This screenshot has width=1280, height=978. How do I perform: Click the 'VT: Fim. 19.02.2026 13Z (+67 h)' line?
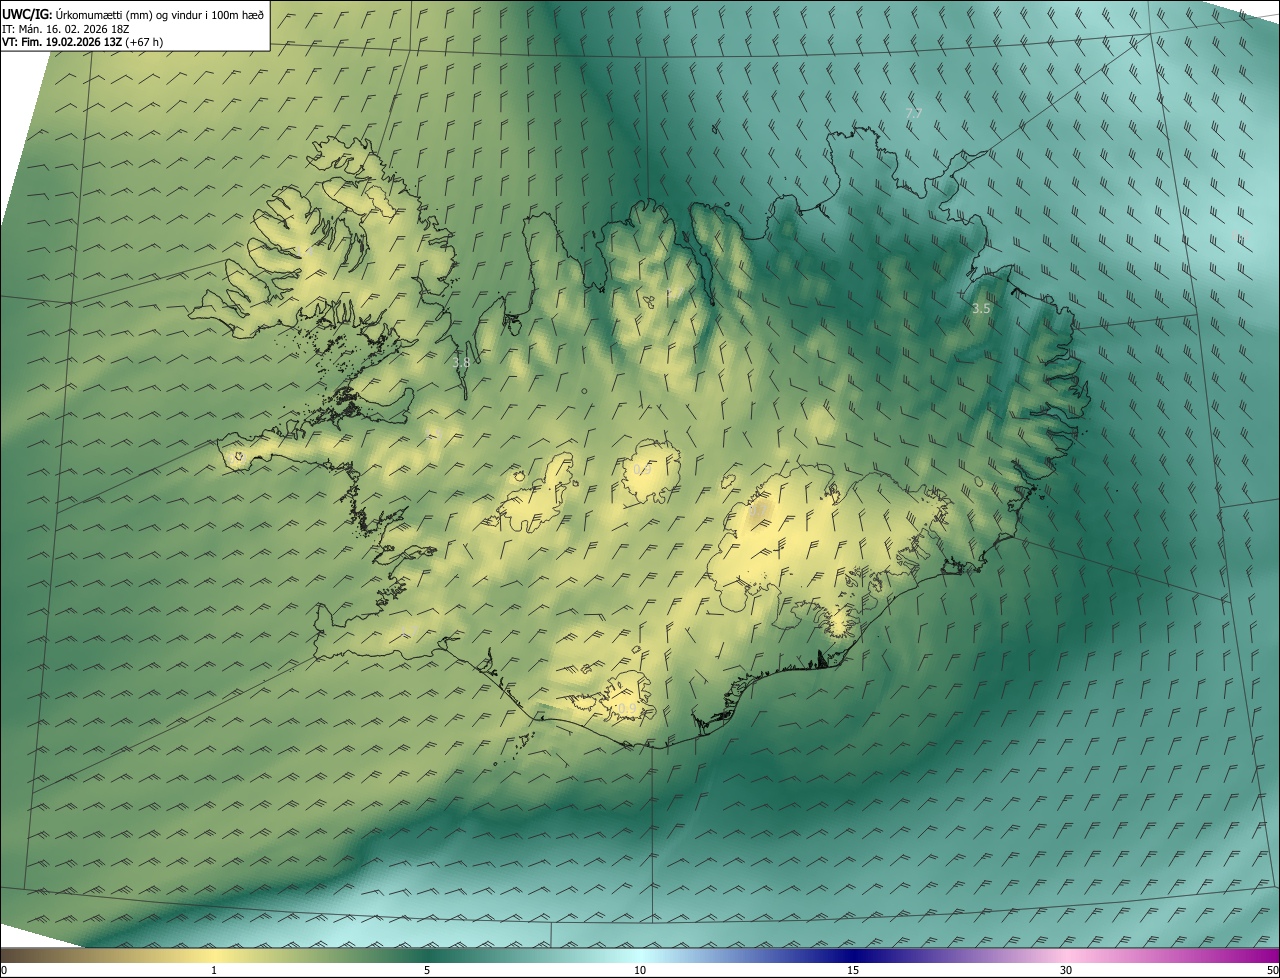[x=83, y=42]
